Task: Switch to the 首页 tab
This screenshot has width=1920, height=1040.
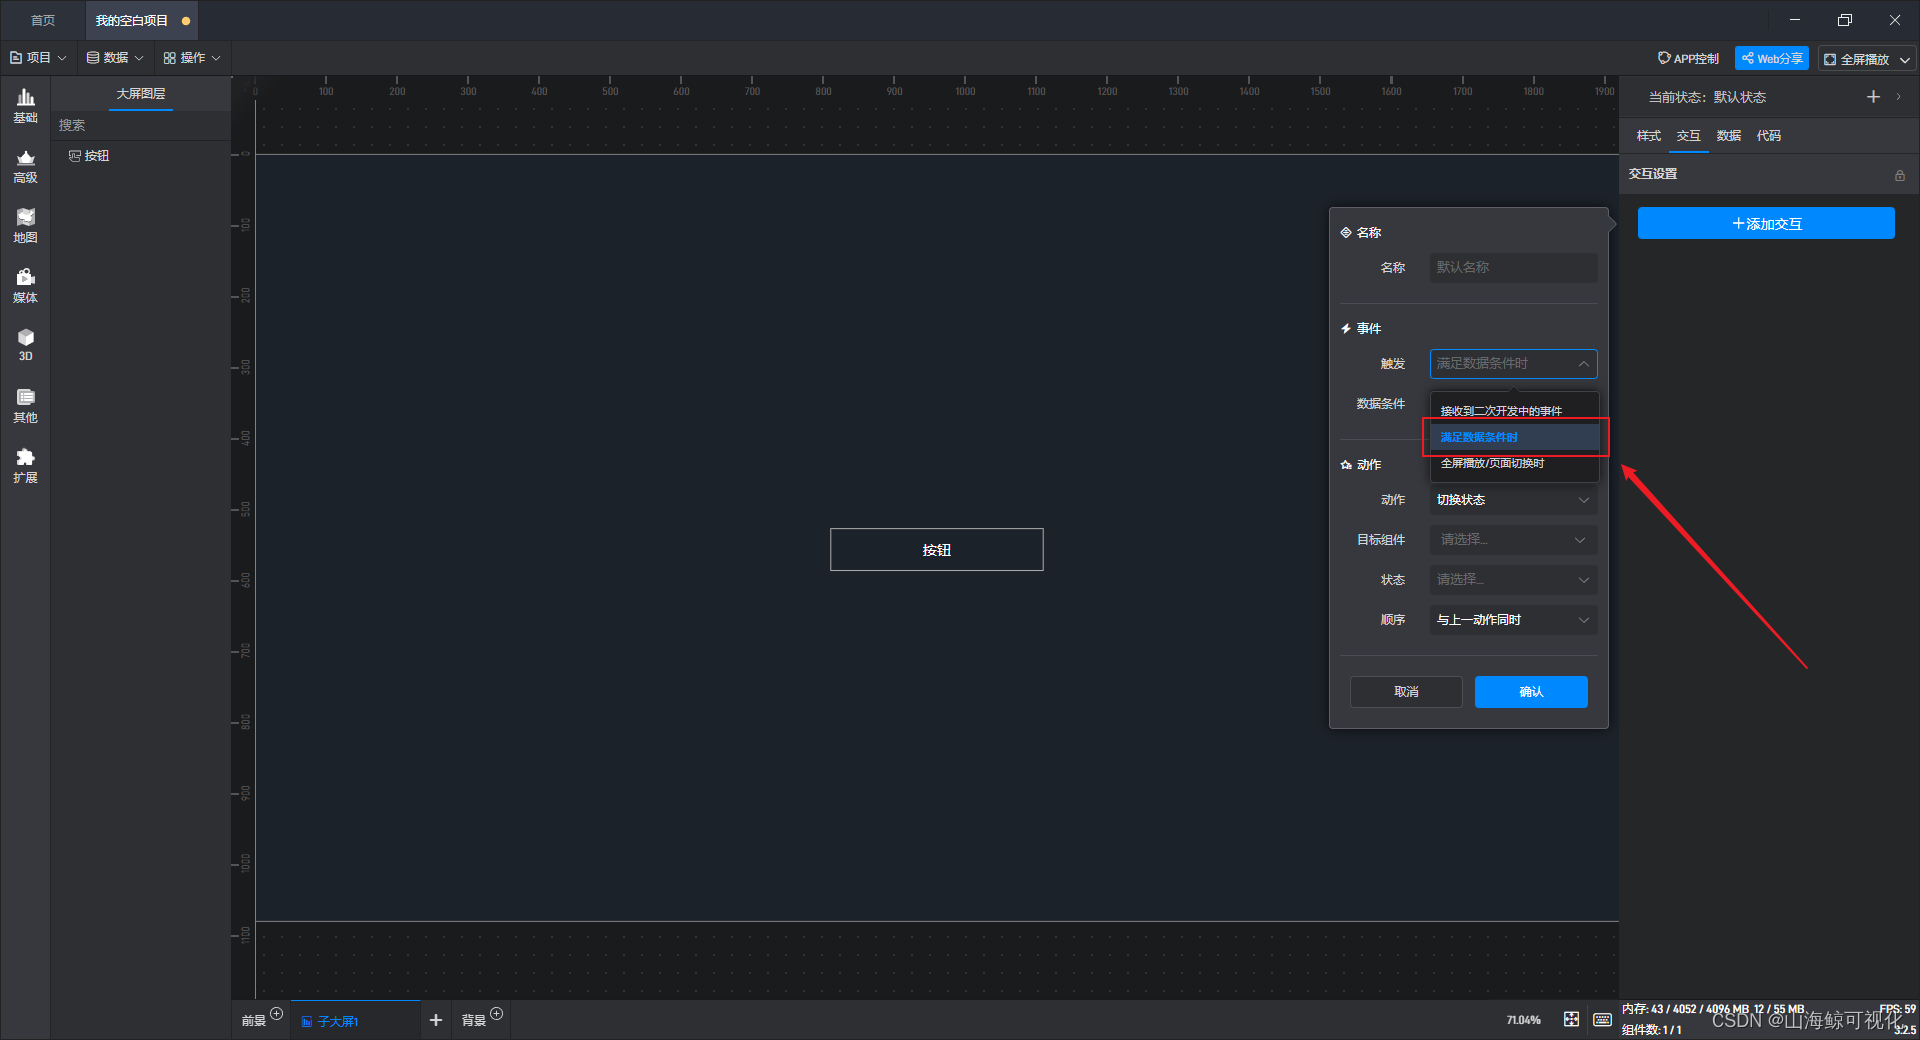Action: click(x=43, y=20)
